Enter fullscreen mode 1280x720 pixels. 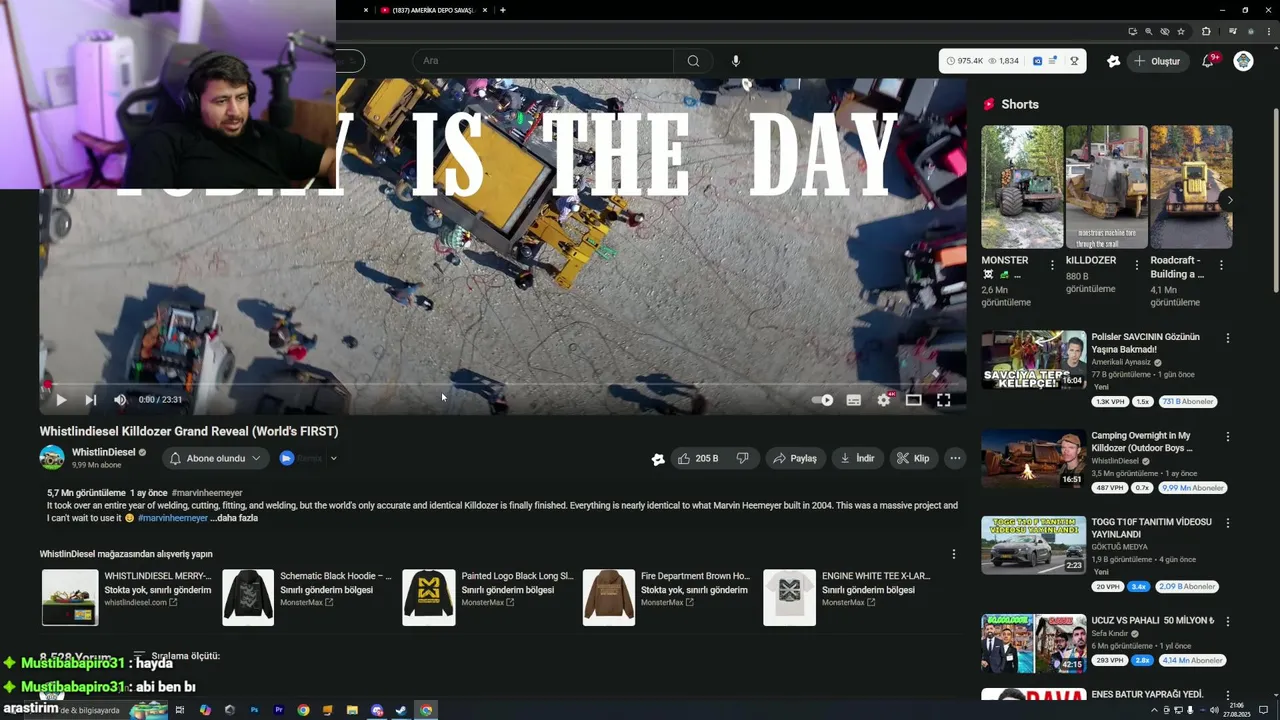pos(943,400)
